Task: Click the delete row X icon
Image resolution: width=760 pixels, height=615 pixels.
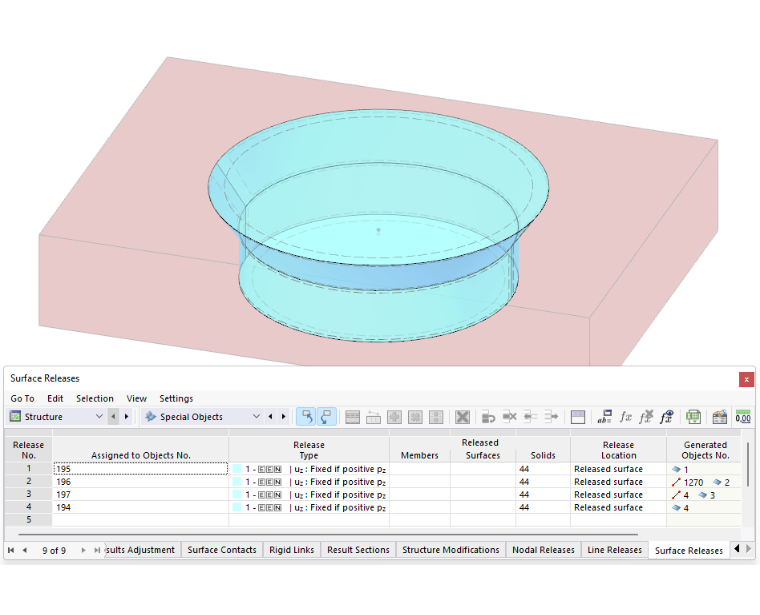Action: tap(462, 417)
